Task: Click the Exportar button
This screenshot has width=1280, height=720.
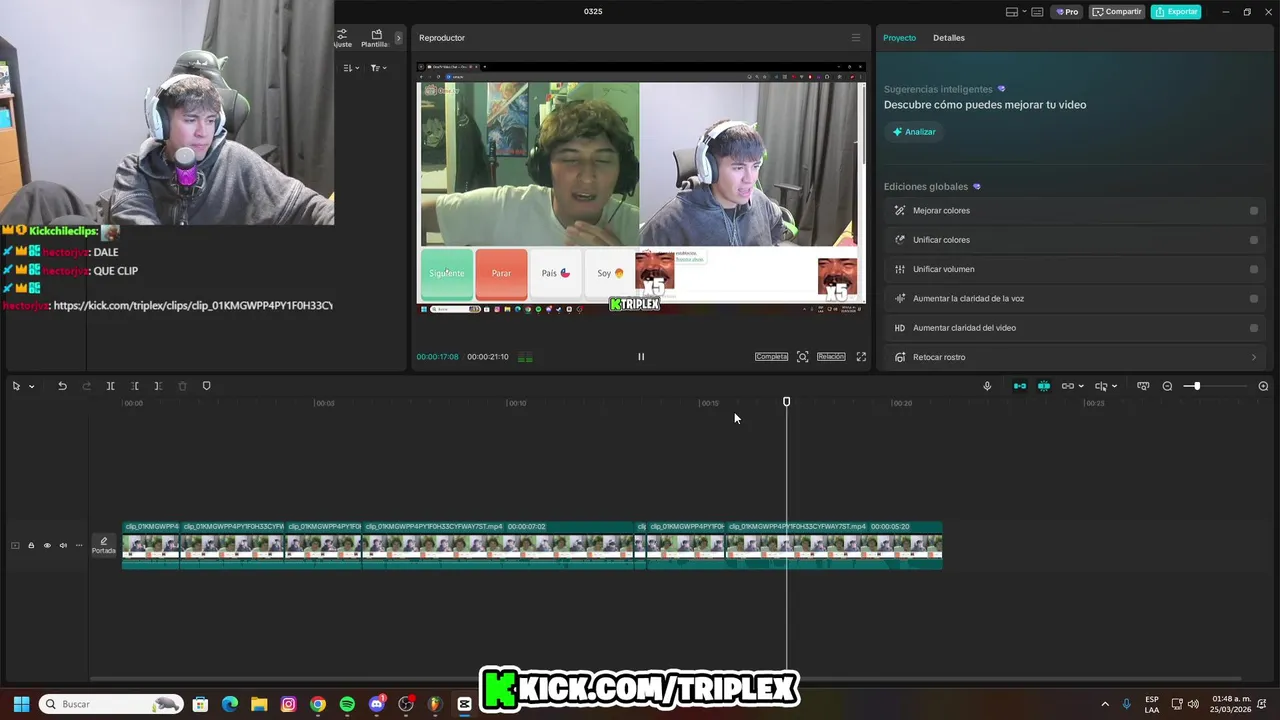Action: pyautogui.click(x=1176, y=12)
